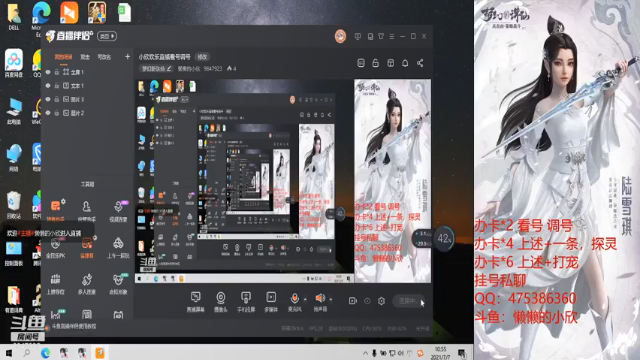Switch to the 可改名 scene tab
640x360 pixels.
coord(104,57)
